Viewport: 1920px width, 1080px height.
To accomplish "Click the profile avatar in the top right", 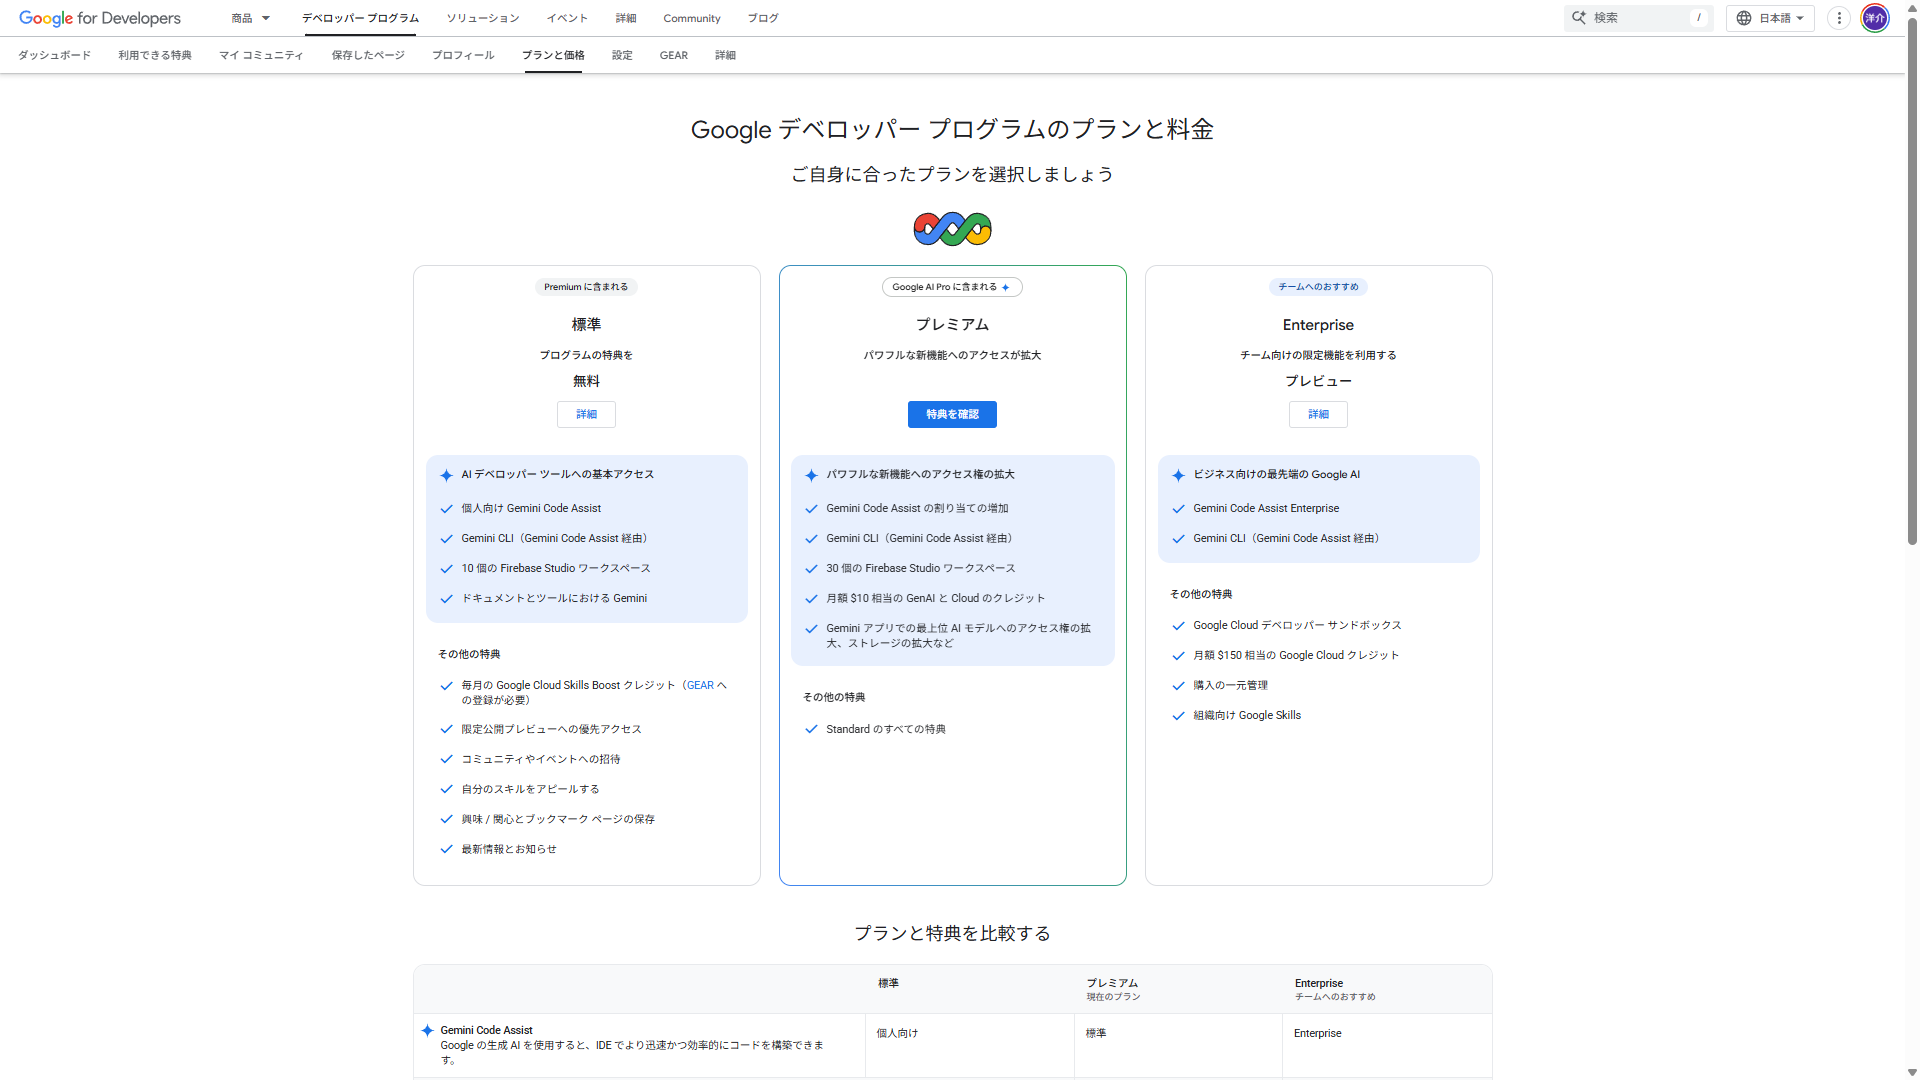I will click(1875, 18).
